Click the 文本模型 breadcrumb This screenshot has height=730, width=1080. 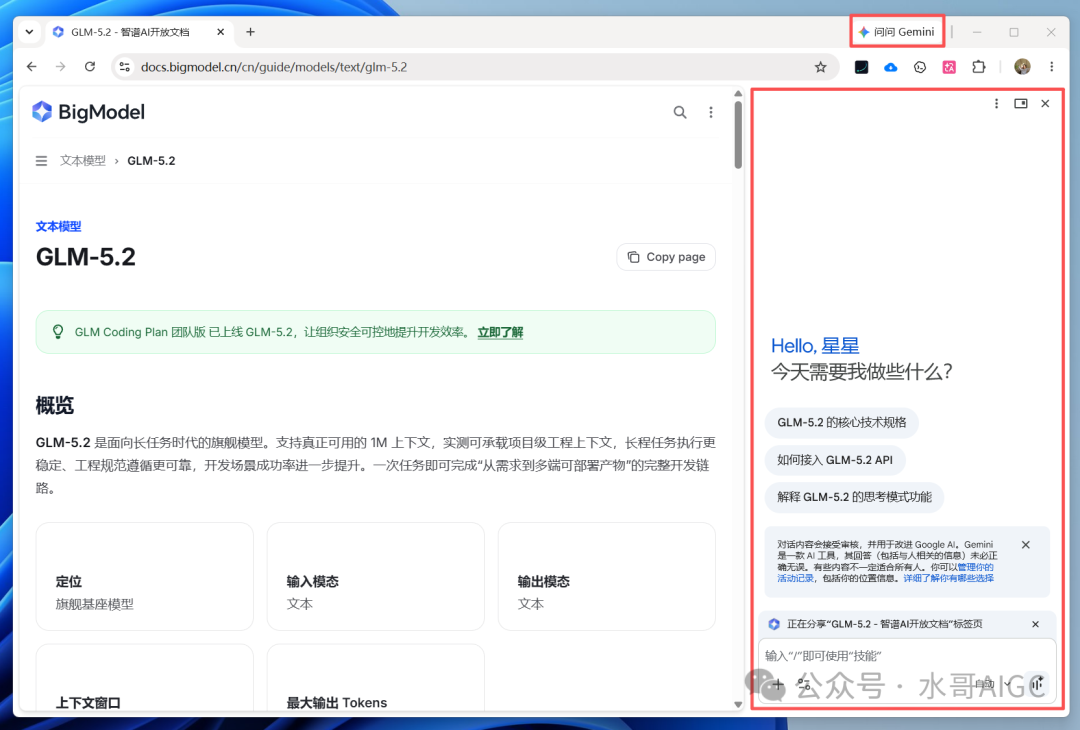click(83, 160)
